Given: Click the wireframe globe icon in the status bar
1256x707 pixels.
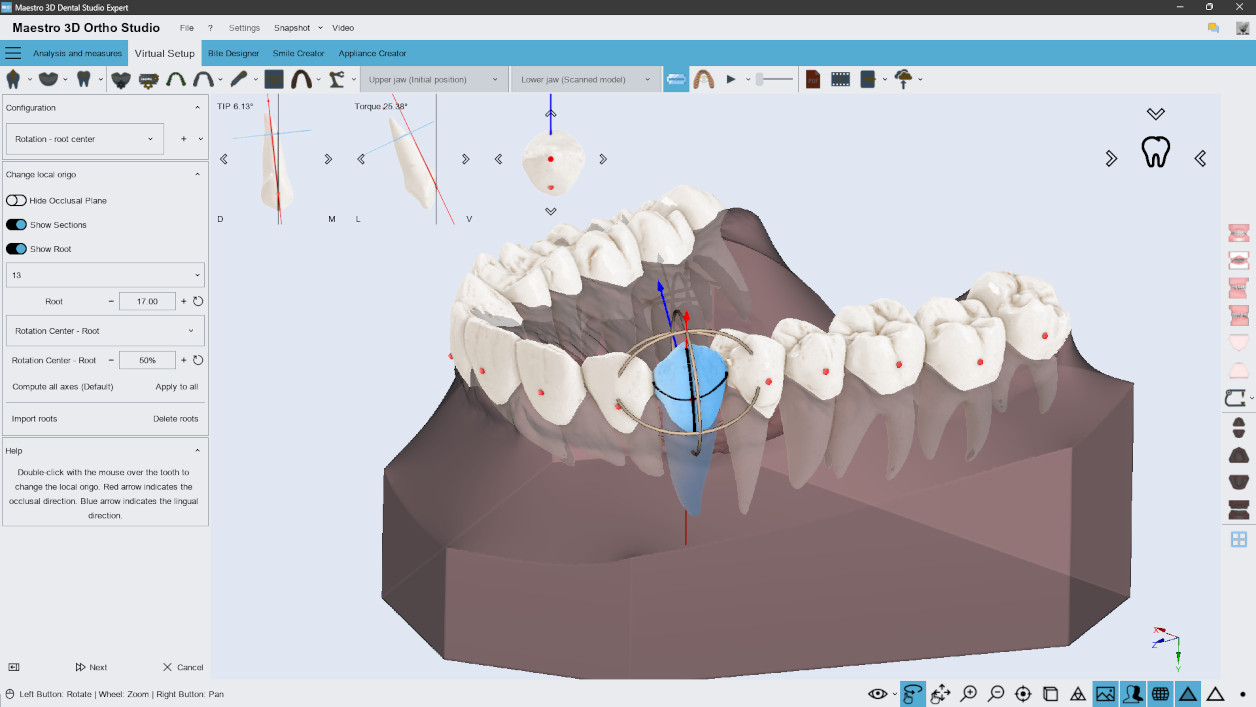Looking at the screenshot, I should (x=1161, y=693).
